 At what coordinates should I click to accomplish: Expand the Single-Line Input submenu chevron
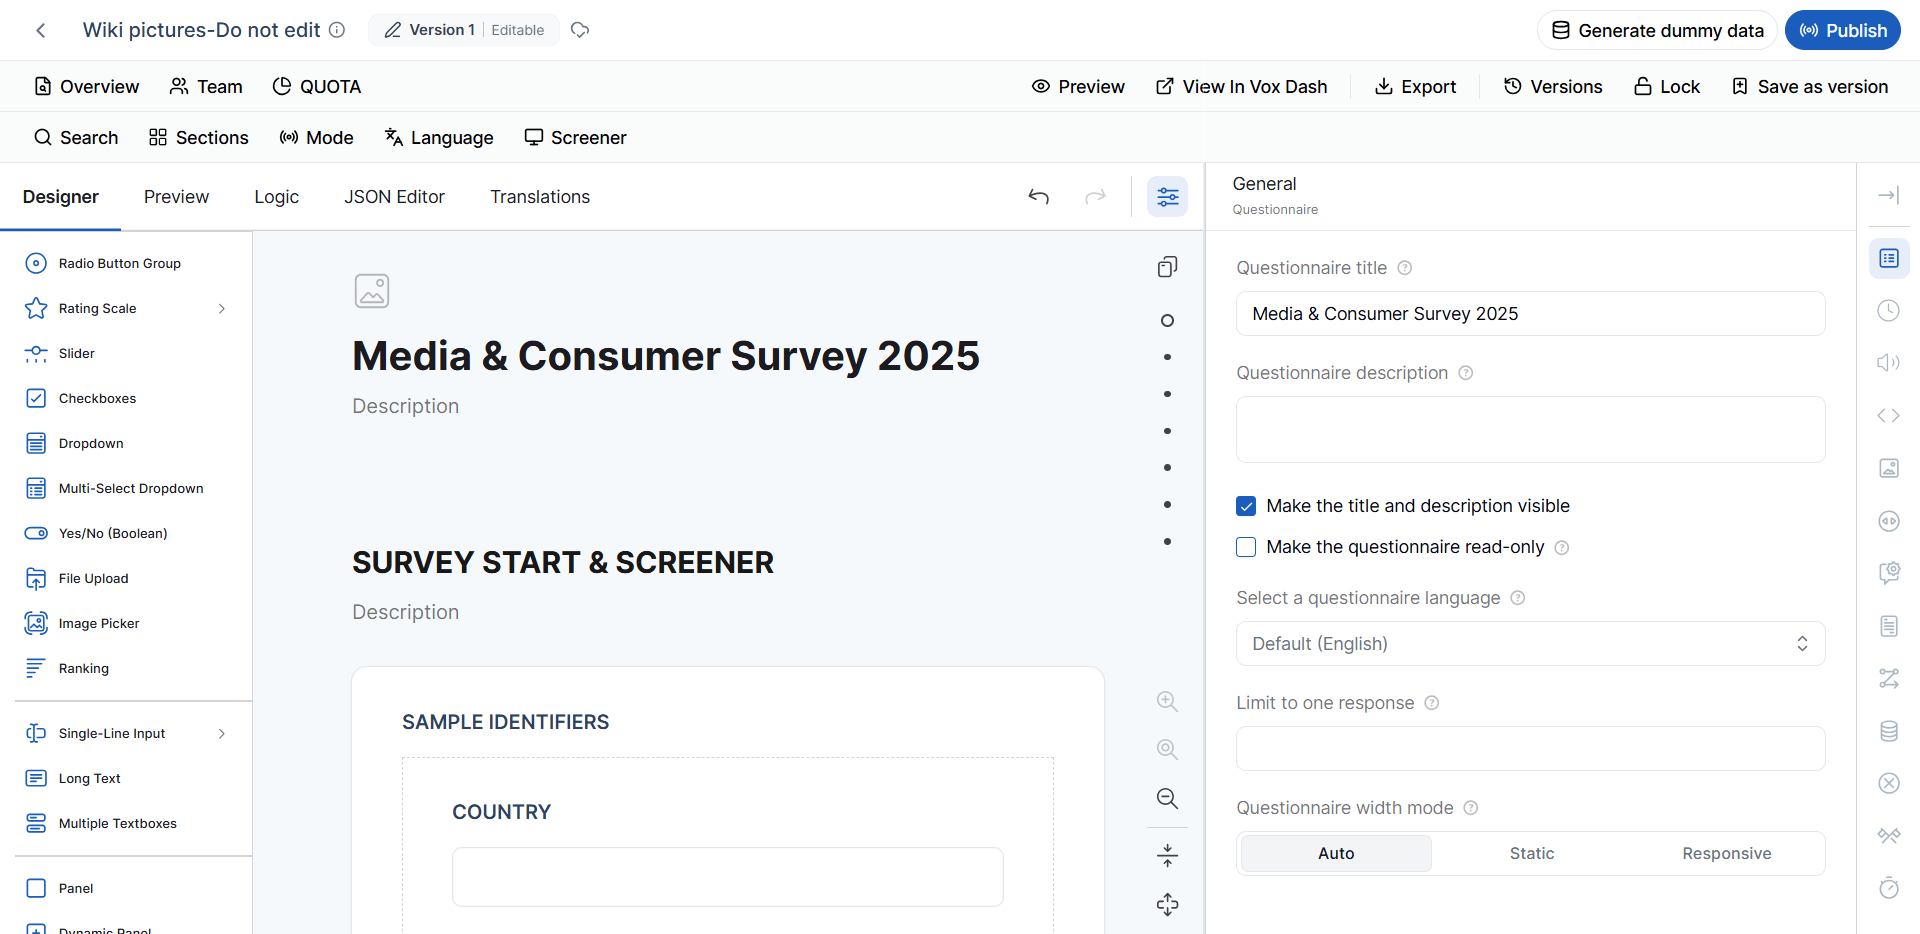222,734
